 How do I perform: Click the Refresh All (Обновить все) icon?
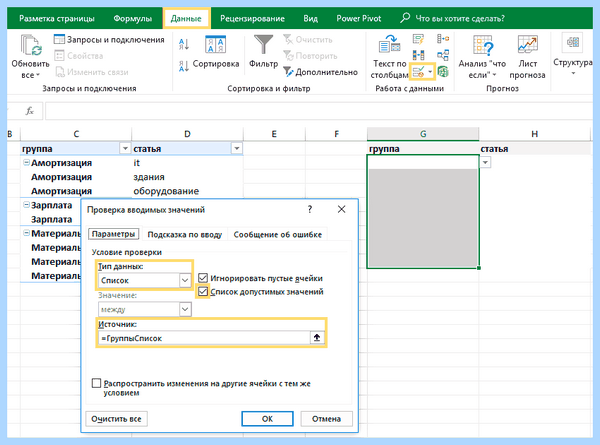point(30,45)
